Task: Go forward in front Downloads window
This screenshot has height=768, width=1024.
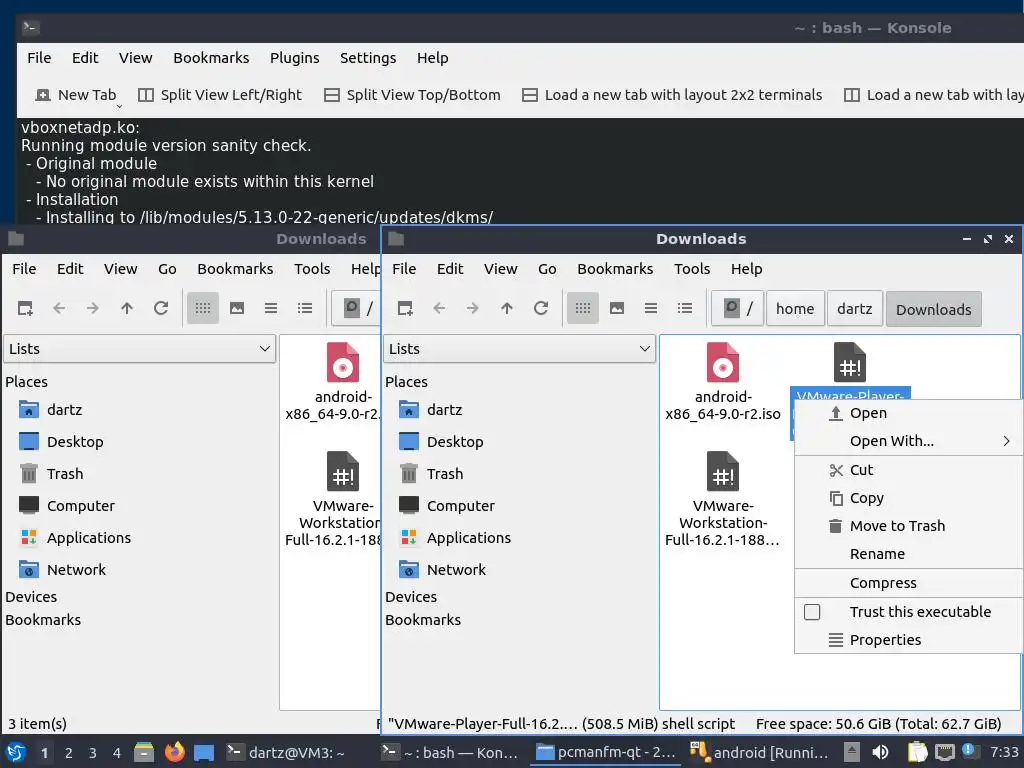Action: [x=473, y=308]
